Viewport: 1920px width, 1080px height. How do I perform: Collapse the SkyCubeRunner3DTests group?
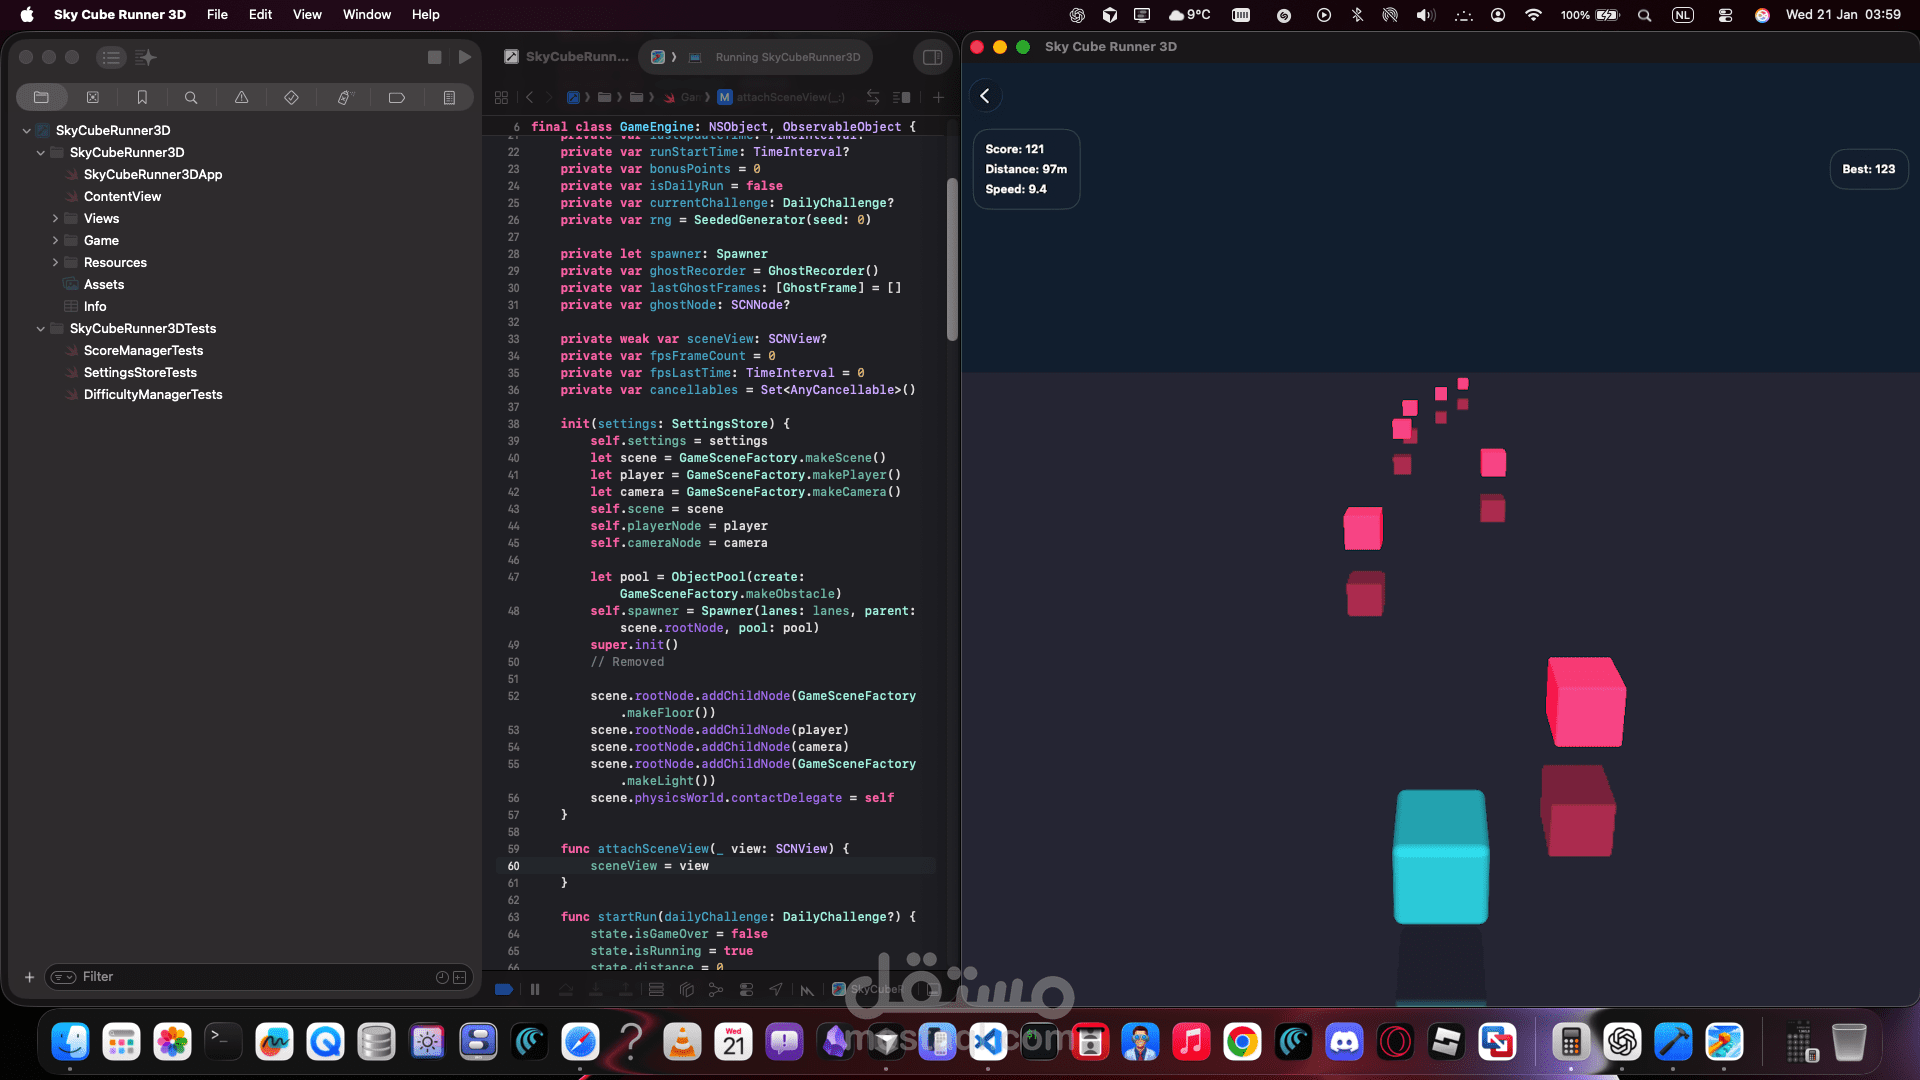point(40,328)
